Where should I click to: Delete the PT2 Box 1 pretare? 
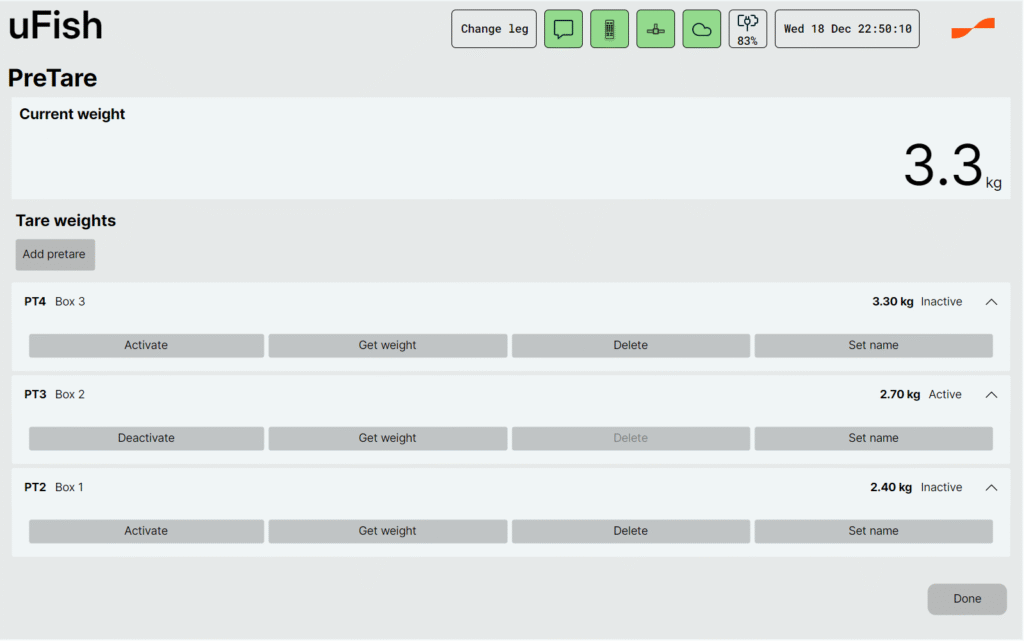pos(630,531)
